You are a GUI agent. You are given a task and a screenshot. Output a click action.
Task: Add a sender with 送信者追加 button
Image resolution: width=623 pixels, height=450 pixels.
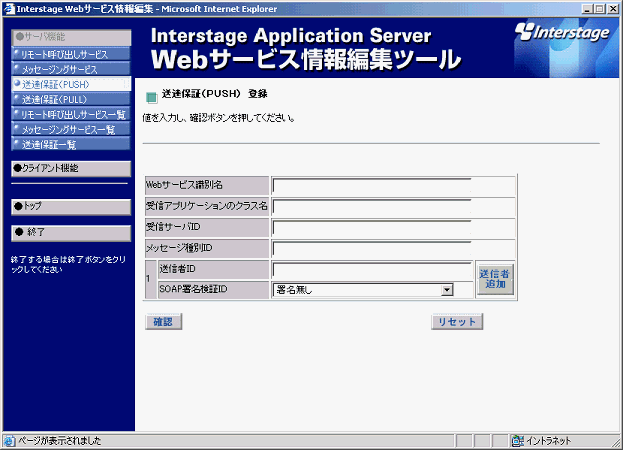point(495,279)
